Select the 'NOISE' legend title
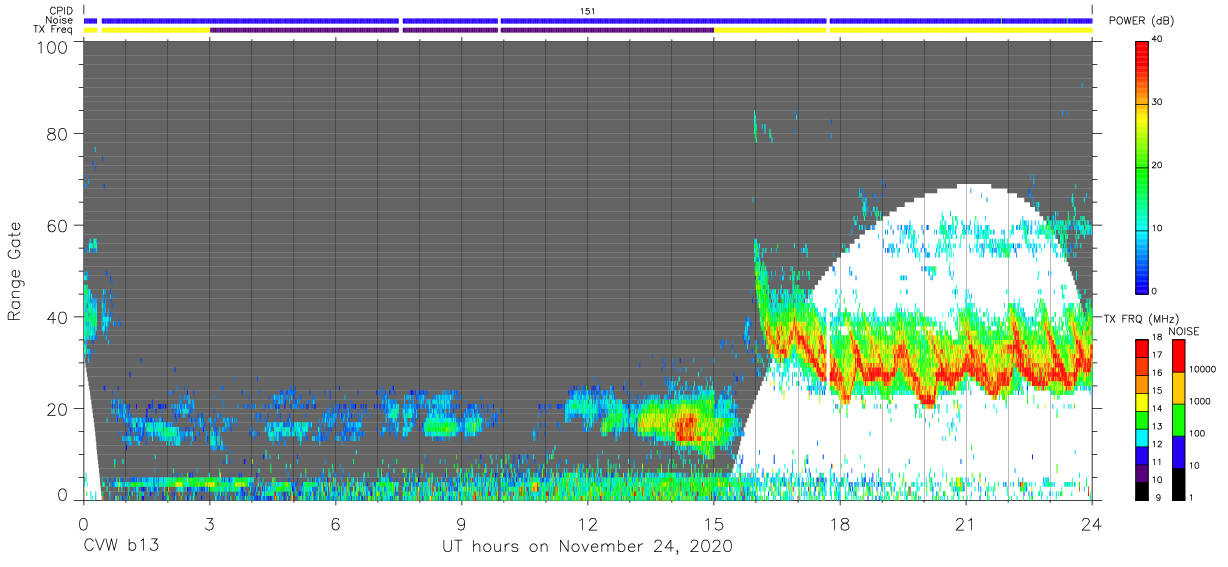1228x567 pixels. [1184, 331]
